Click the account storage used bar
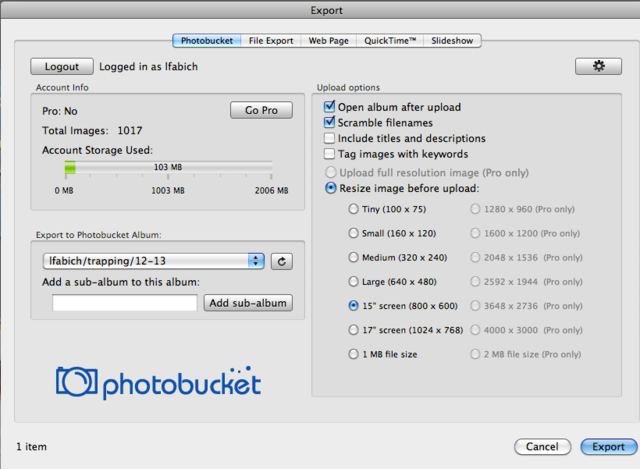The image size is (640, 469). (168, 167)
